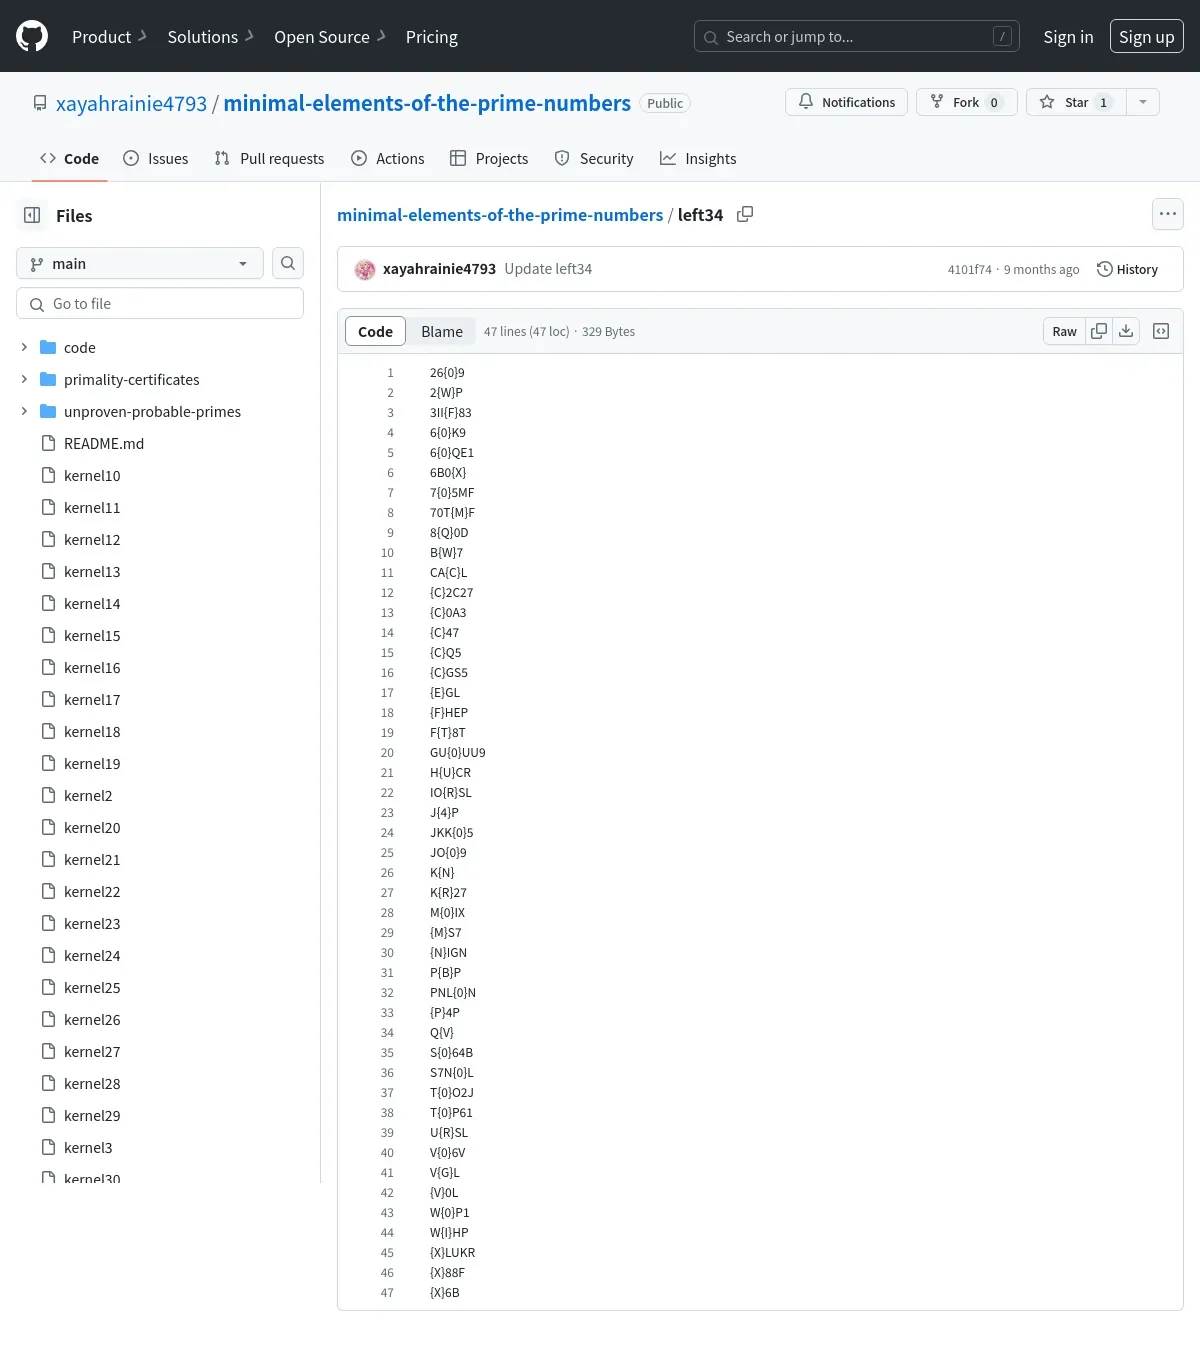
Task: Search files with the magnifier button
Action: 288,263
